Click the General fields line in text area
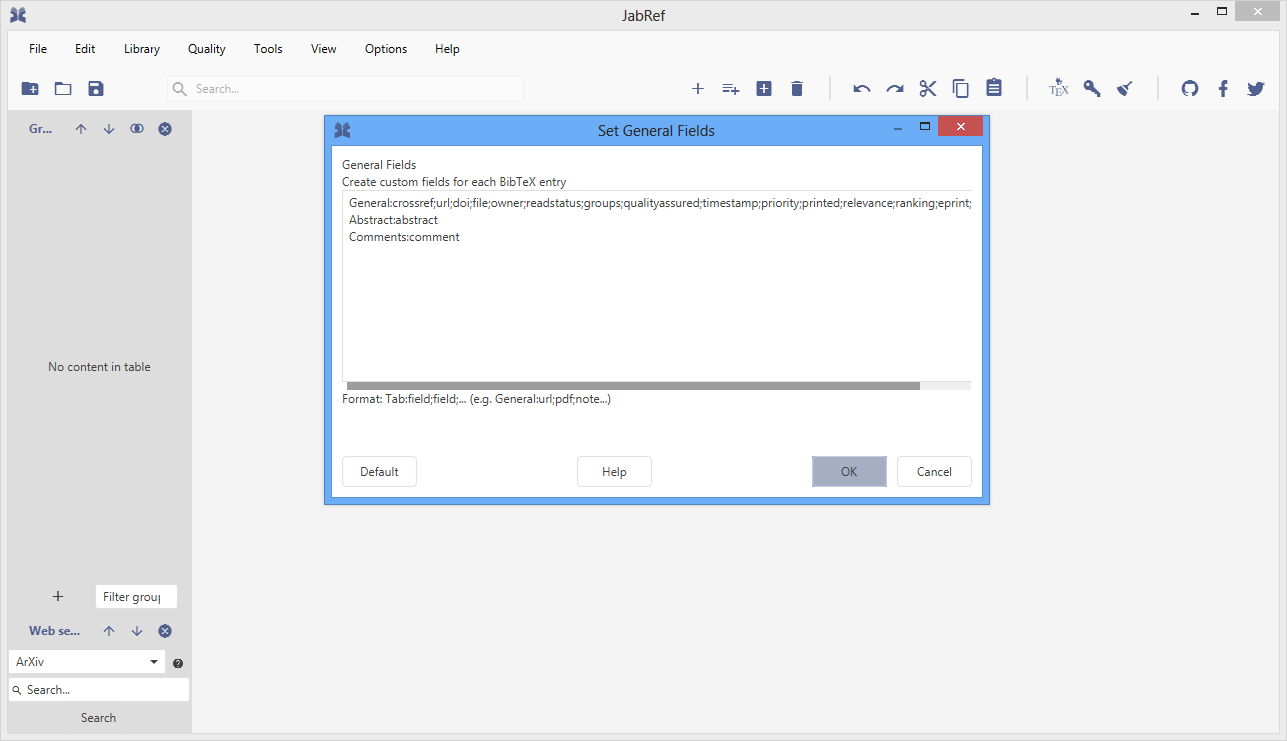This screenshot has width=1287, height=741. [x=660, y=203]
